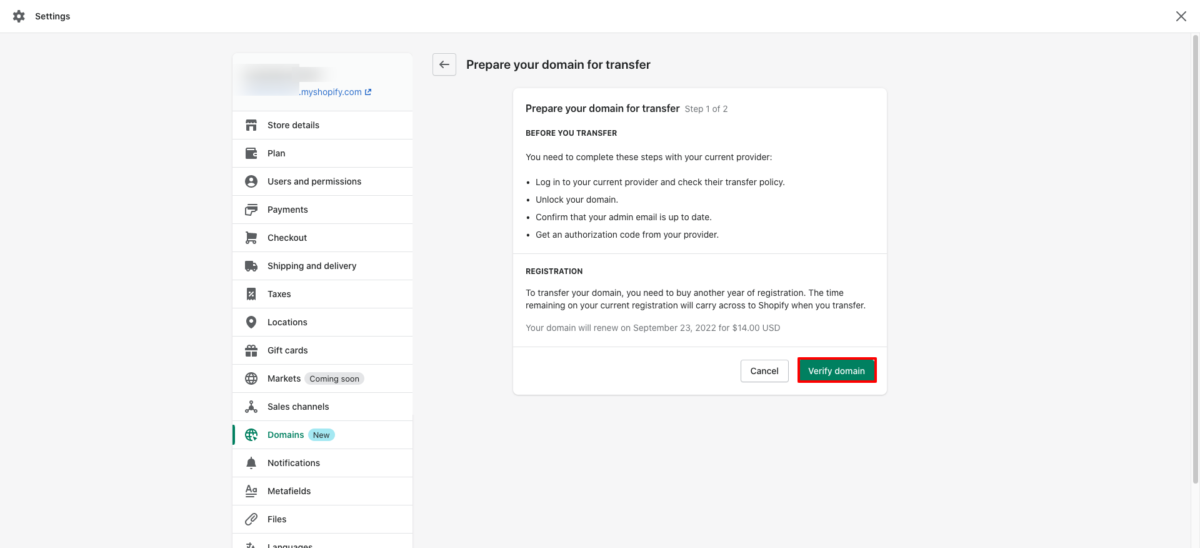Open the myshopify.com store link
Image resolution: width=1200 pixels, height=548 pixels.
[x=336, y=92]
